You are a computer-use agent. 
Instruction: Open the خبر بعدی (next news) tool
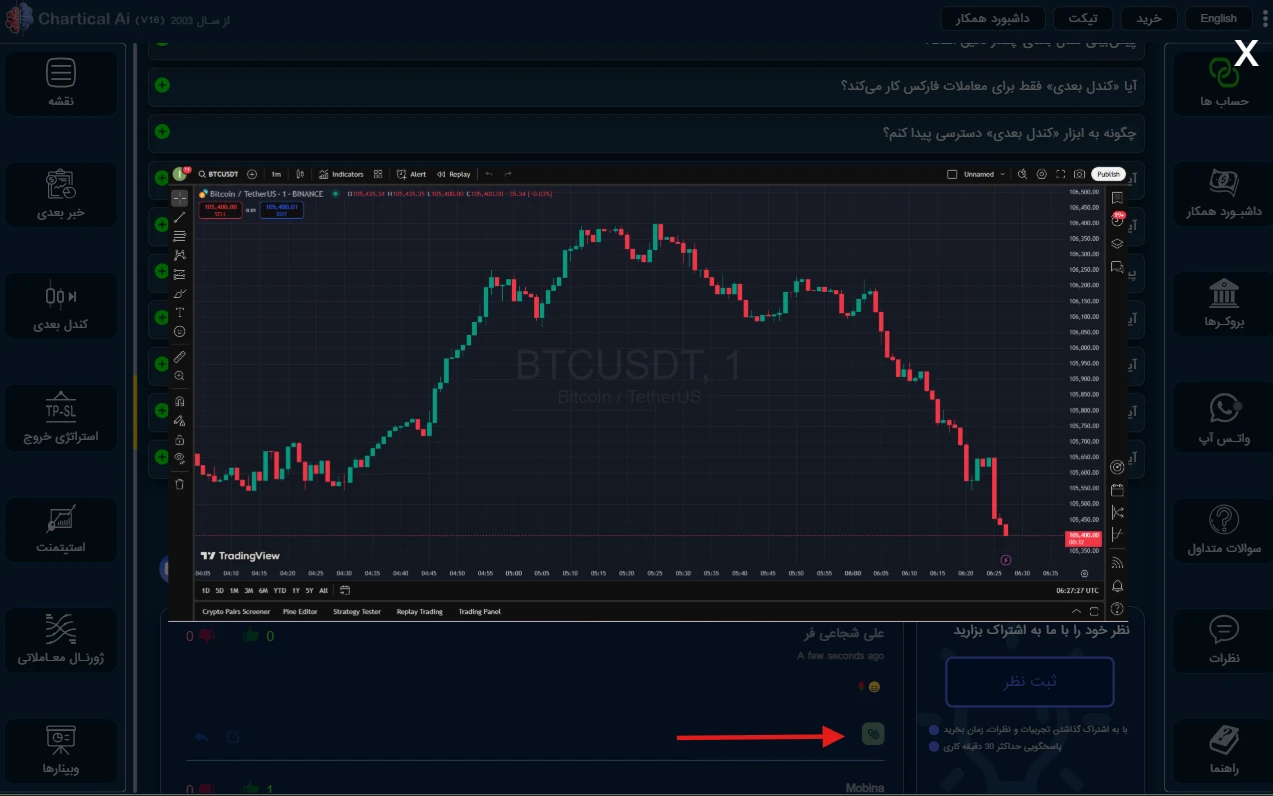click(x=61, y=194)
